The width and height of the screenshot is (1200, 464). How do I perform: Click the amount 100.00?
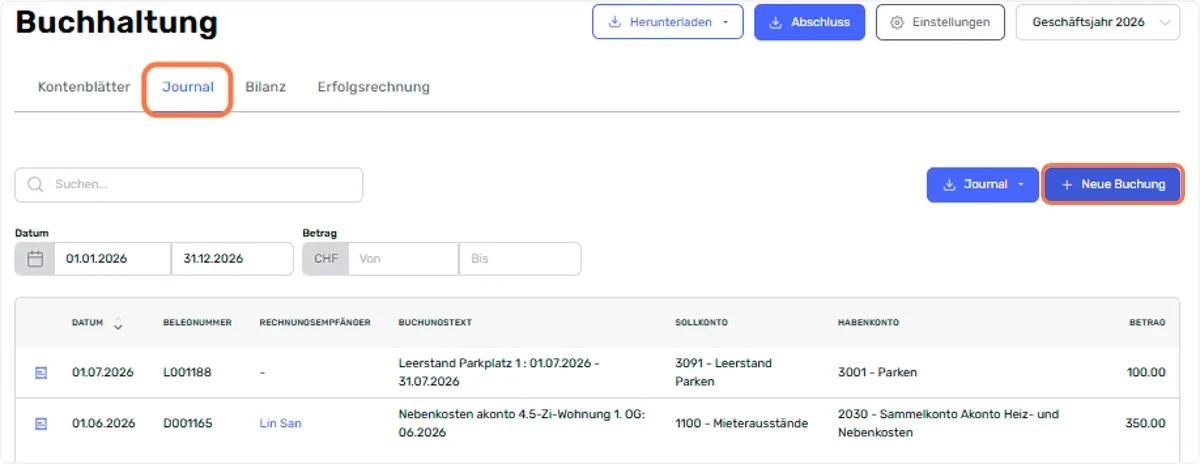[1145, 373]
